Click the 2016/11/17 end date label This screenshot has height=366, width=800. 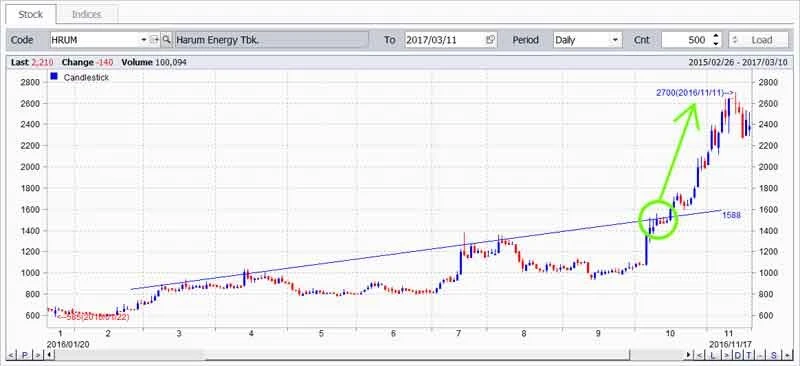(731, 344)
